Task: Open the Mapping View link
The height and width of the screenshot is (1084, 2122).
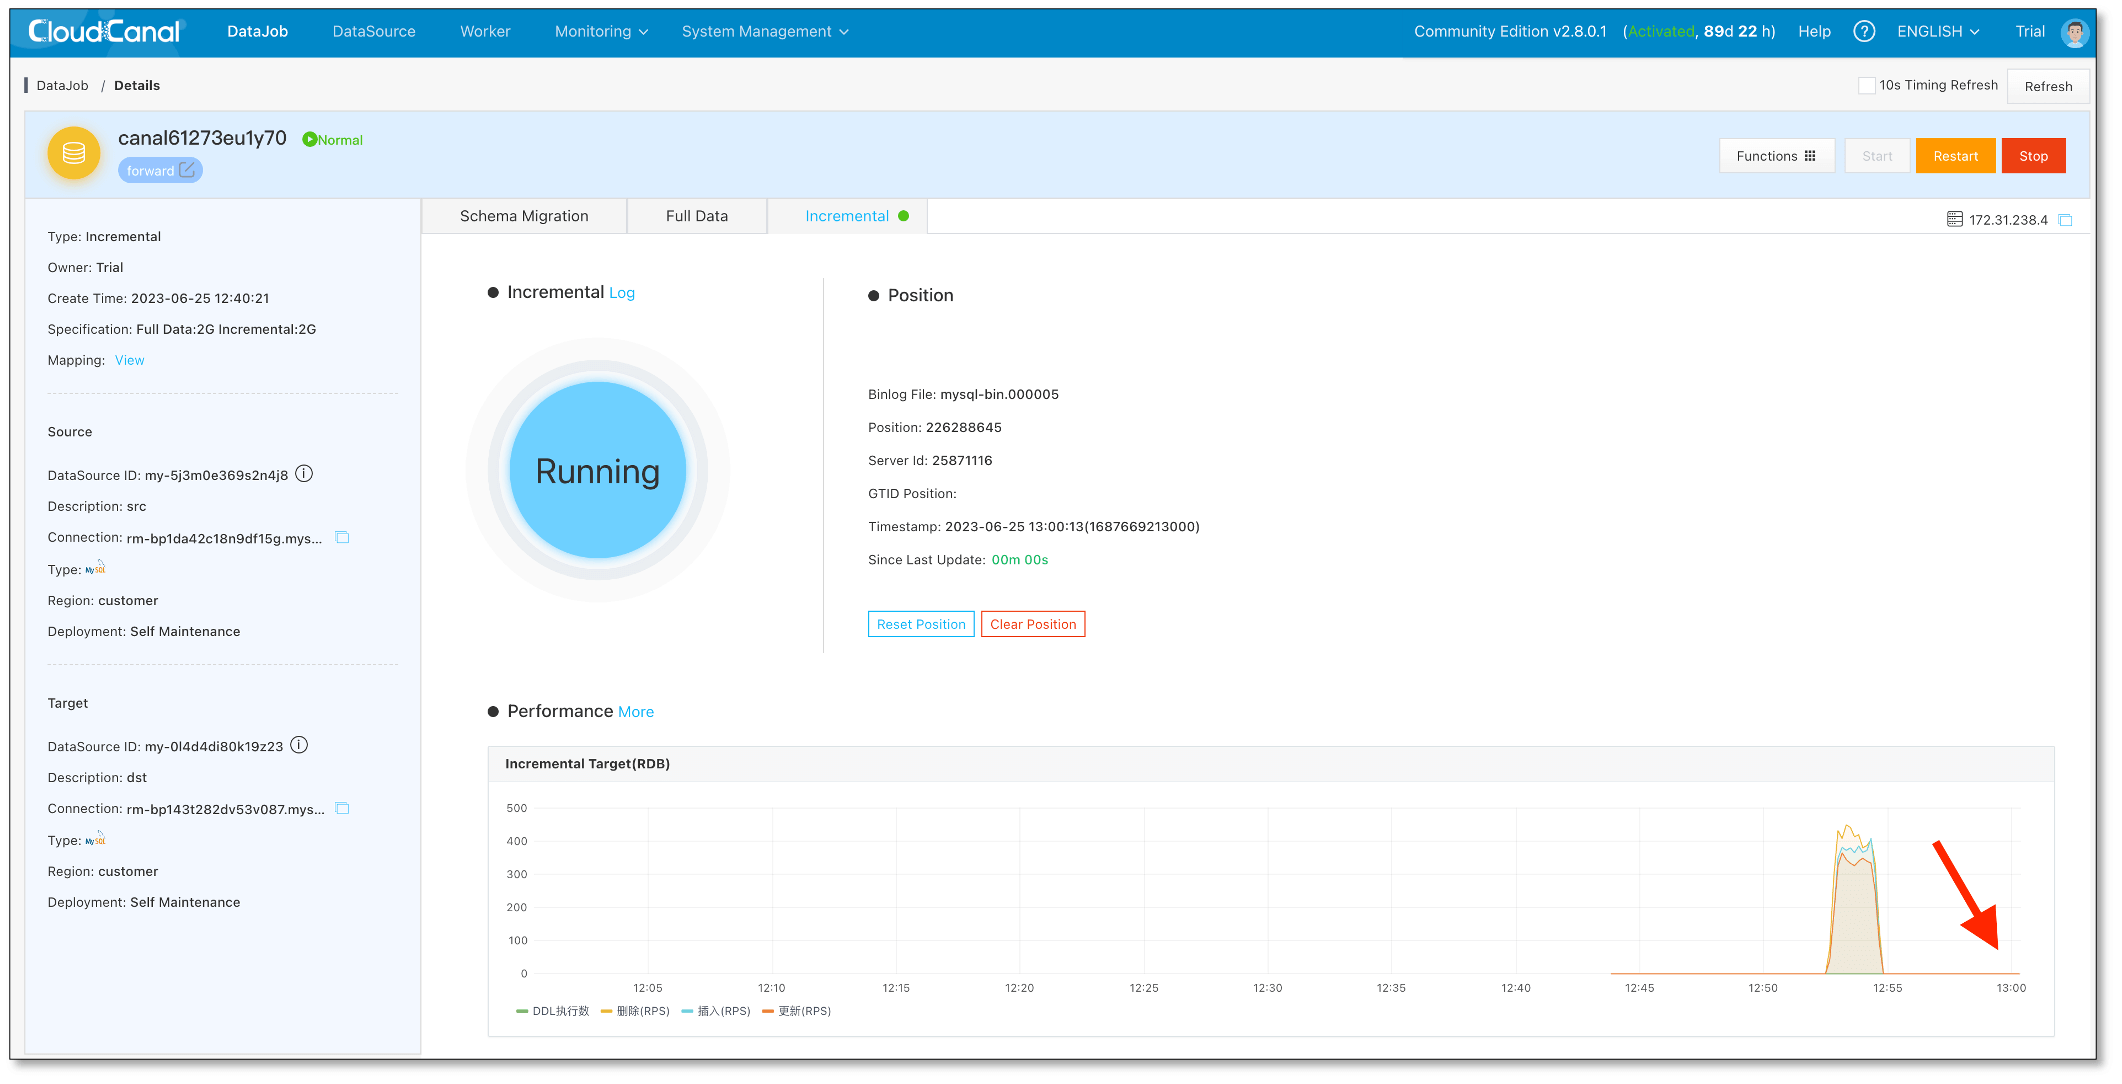Action: click(129, 360)
